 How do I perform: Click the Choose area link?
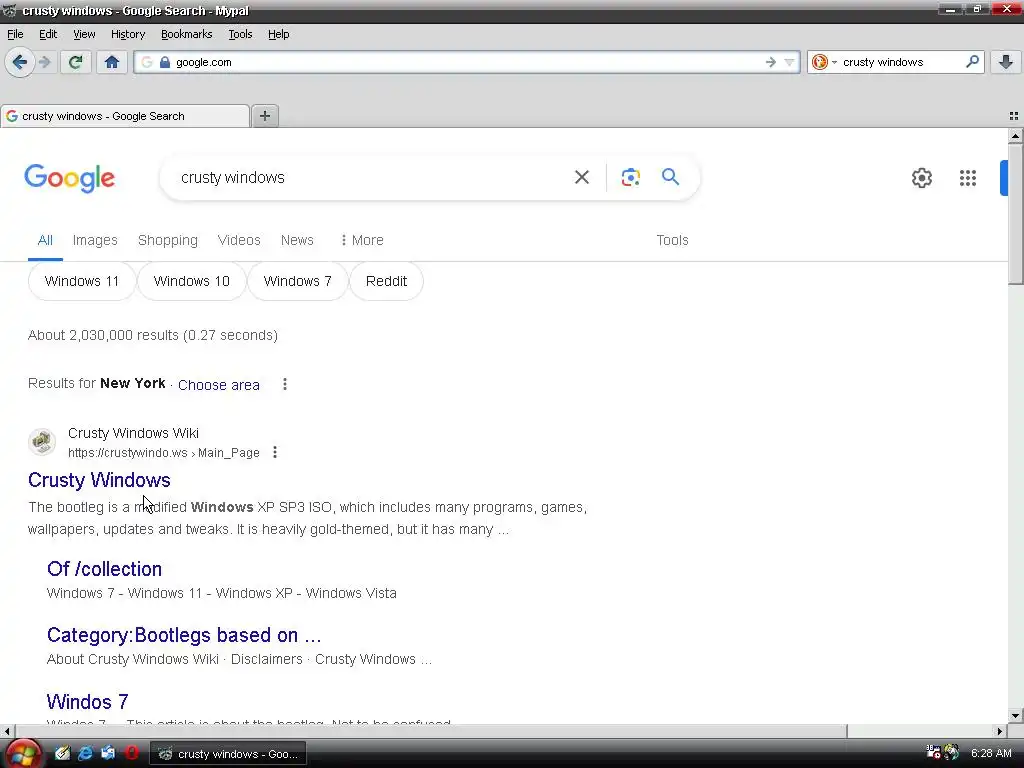[x=219, y=385]
